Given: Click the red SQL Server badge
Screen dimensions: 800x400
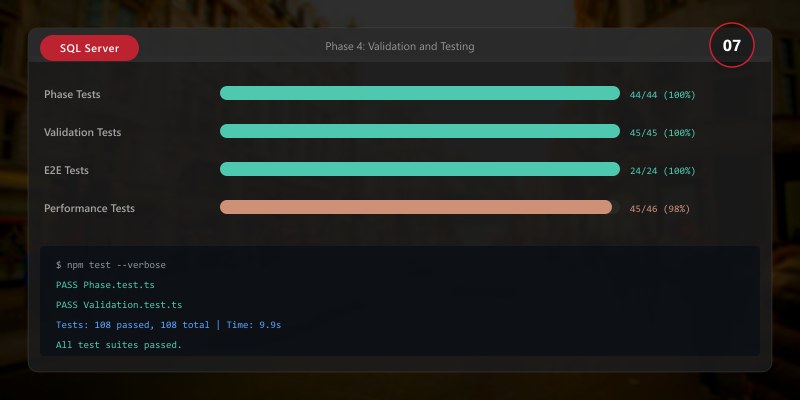Looking at the screenshot, I should [89, 48].
